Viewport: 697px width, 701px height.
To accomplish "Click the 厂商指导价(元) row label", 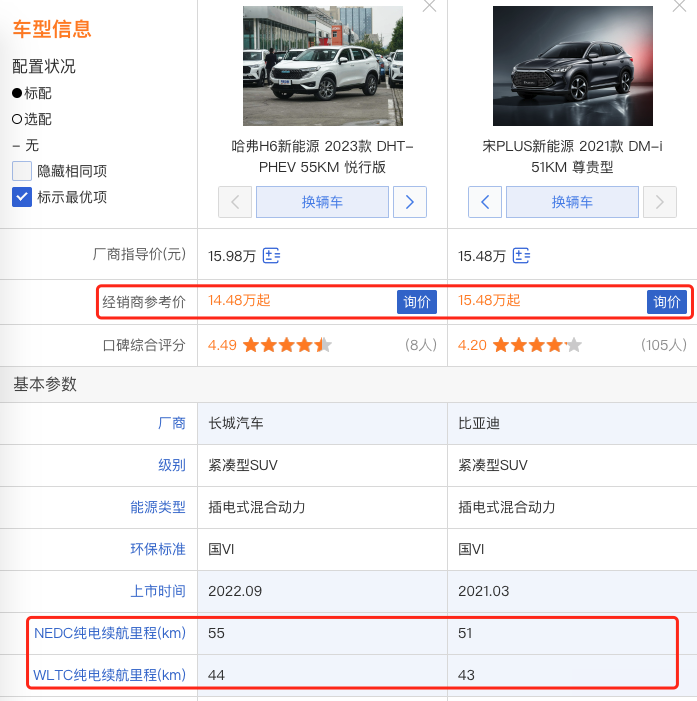I will pos(139,254).
